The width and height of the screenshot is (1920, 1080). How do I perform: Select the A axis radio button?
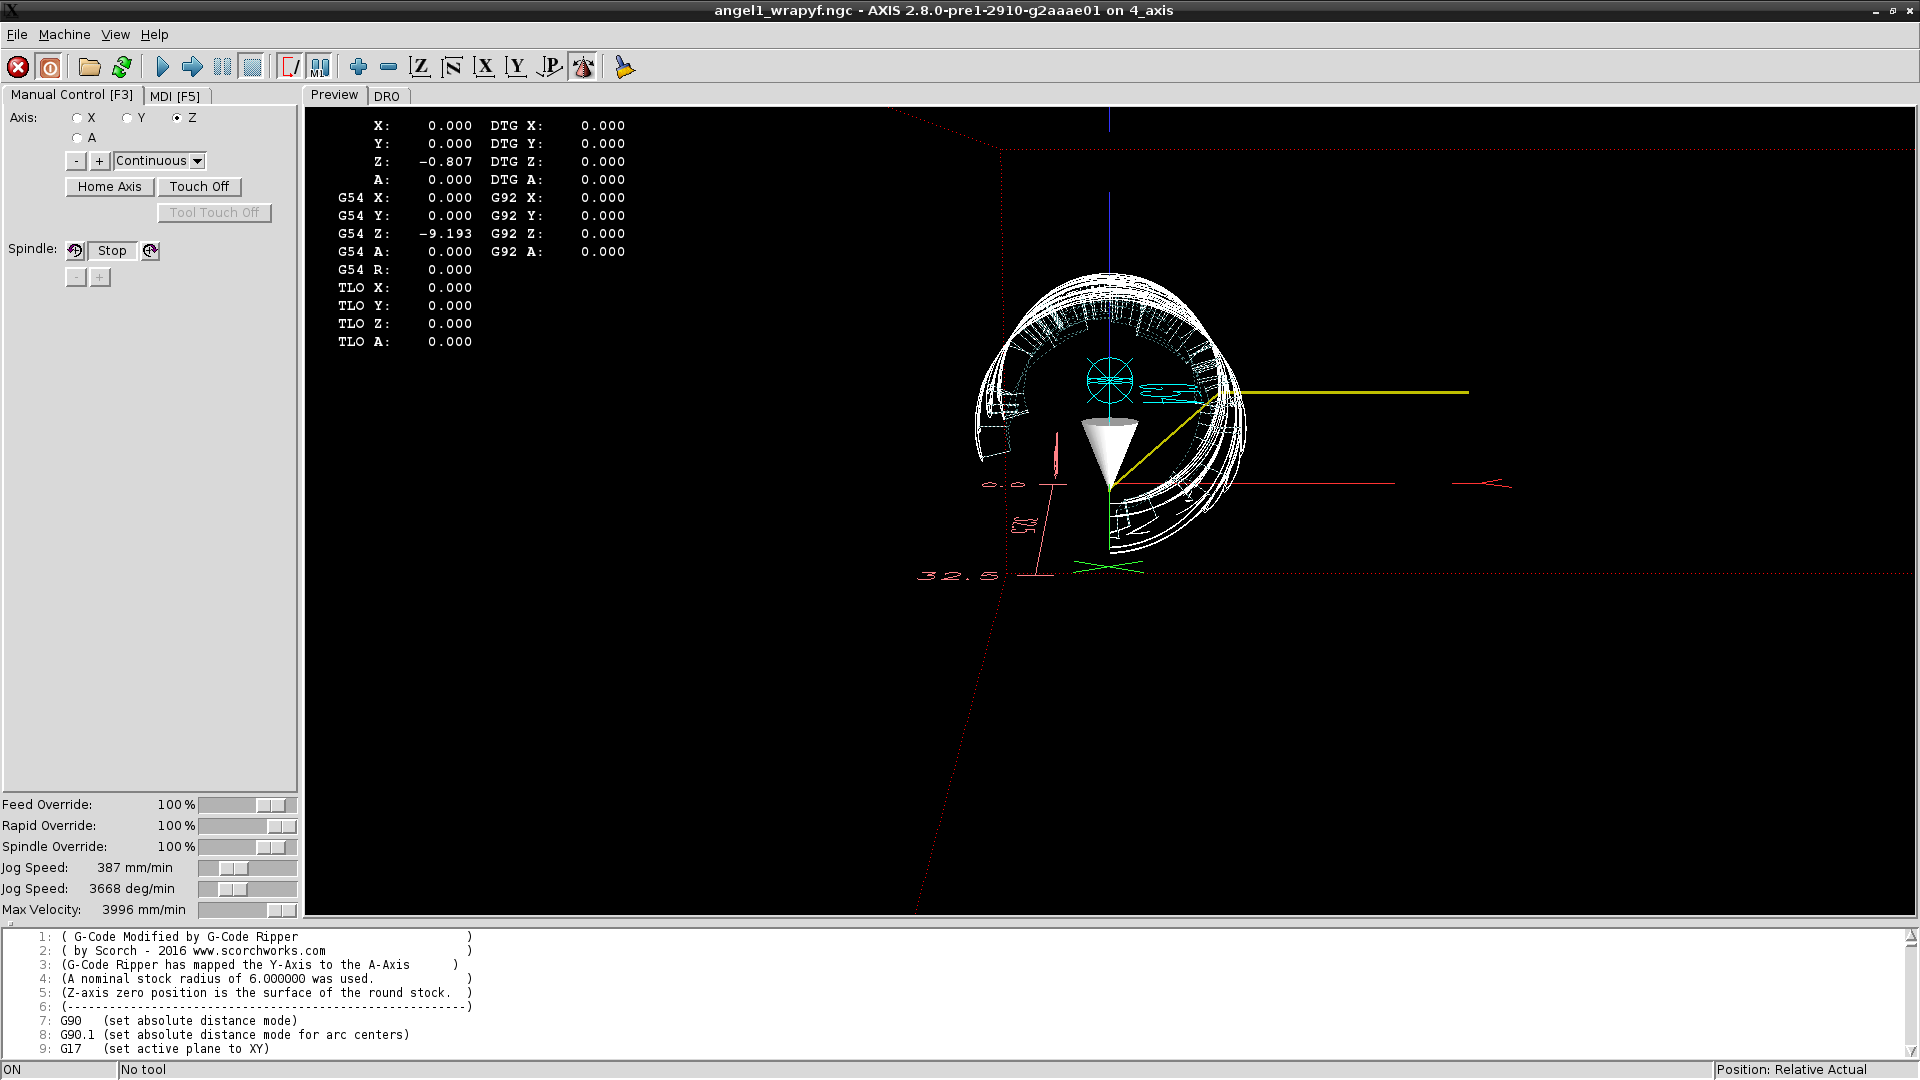click(77, 138)
